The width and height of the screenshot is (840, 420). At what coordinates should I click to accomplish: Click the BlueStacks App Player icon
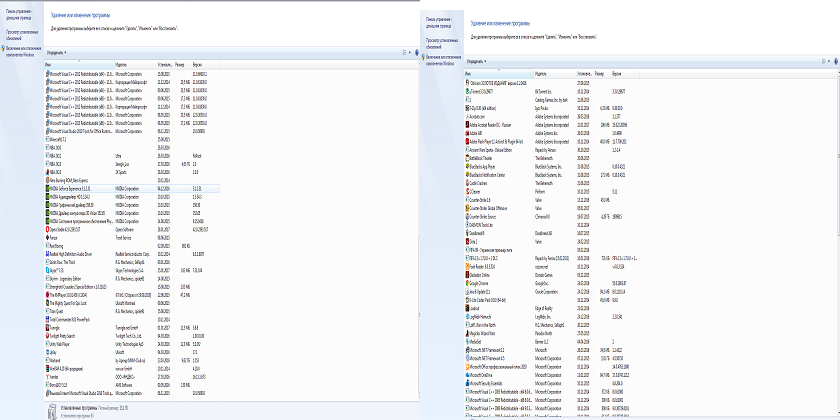tap(468, 167)
